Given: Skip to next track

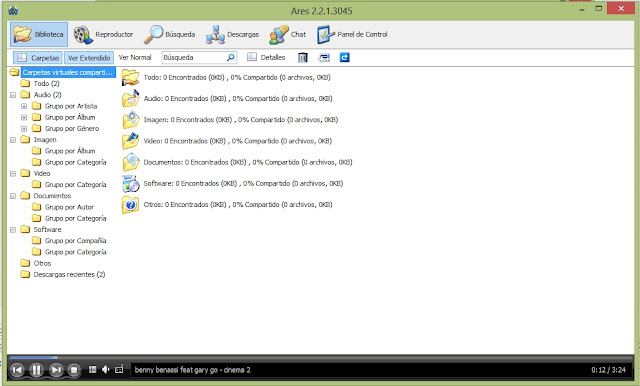Looking at the screenshot, I should [x=56, y=370].
